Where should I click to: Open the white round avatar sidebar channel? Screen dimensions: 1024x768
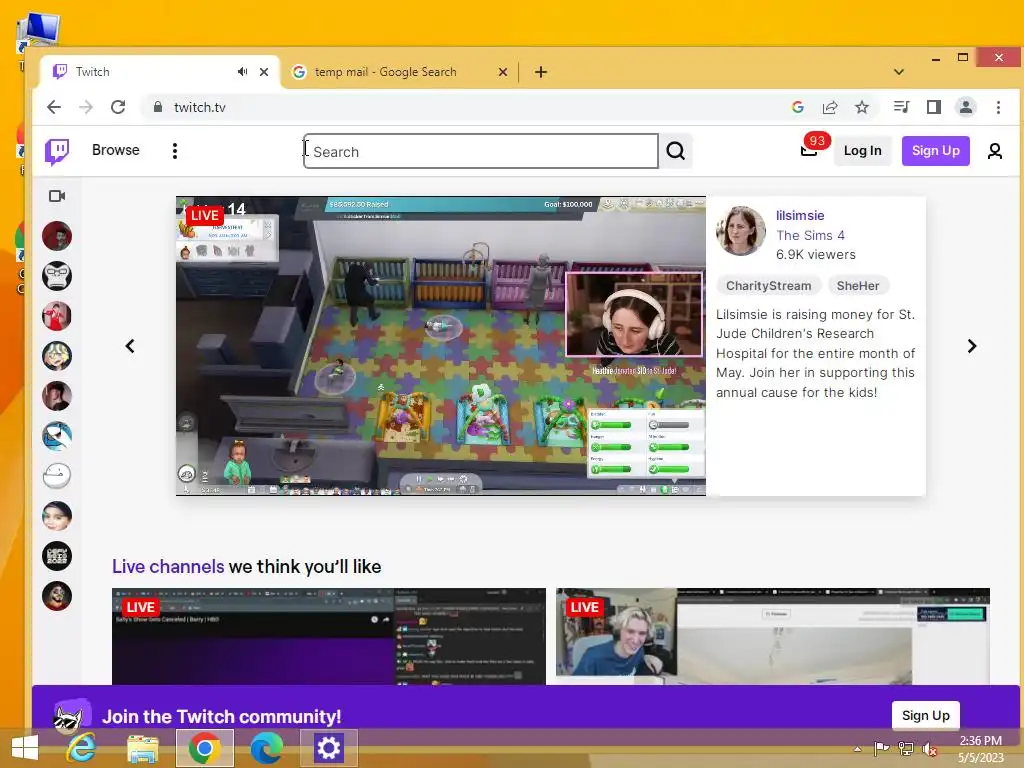[57, 476]
